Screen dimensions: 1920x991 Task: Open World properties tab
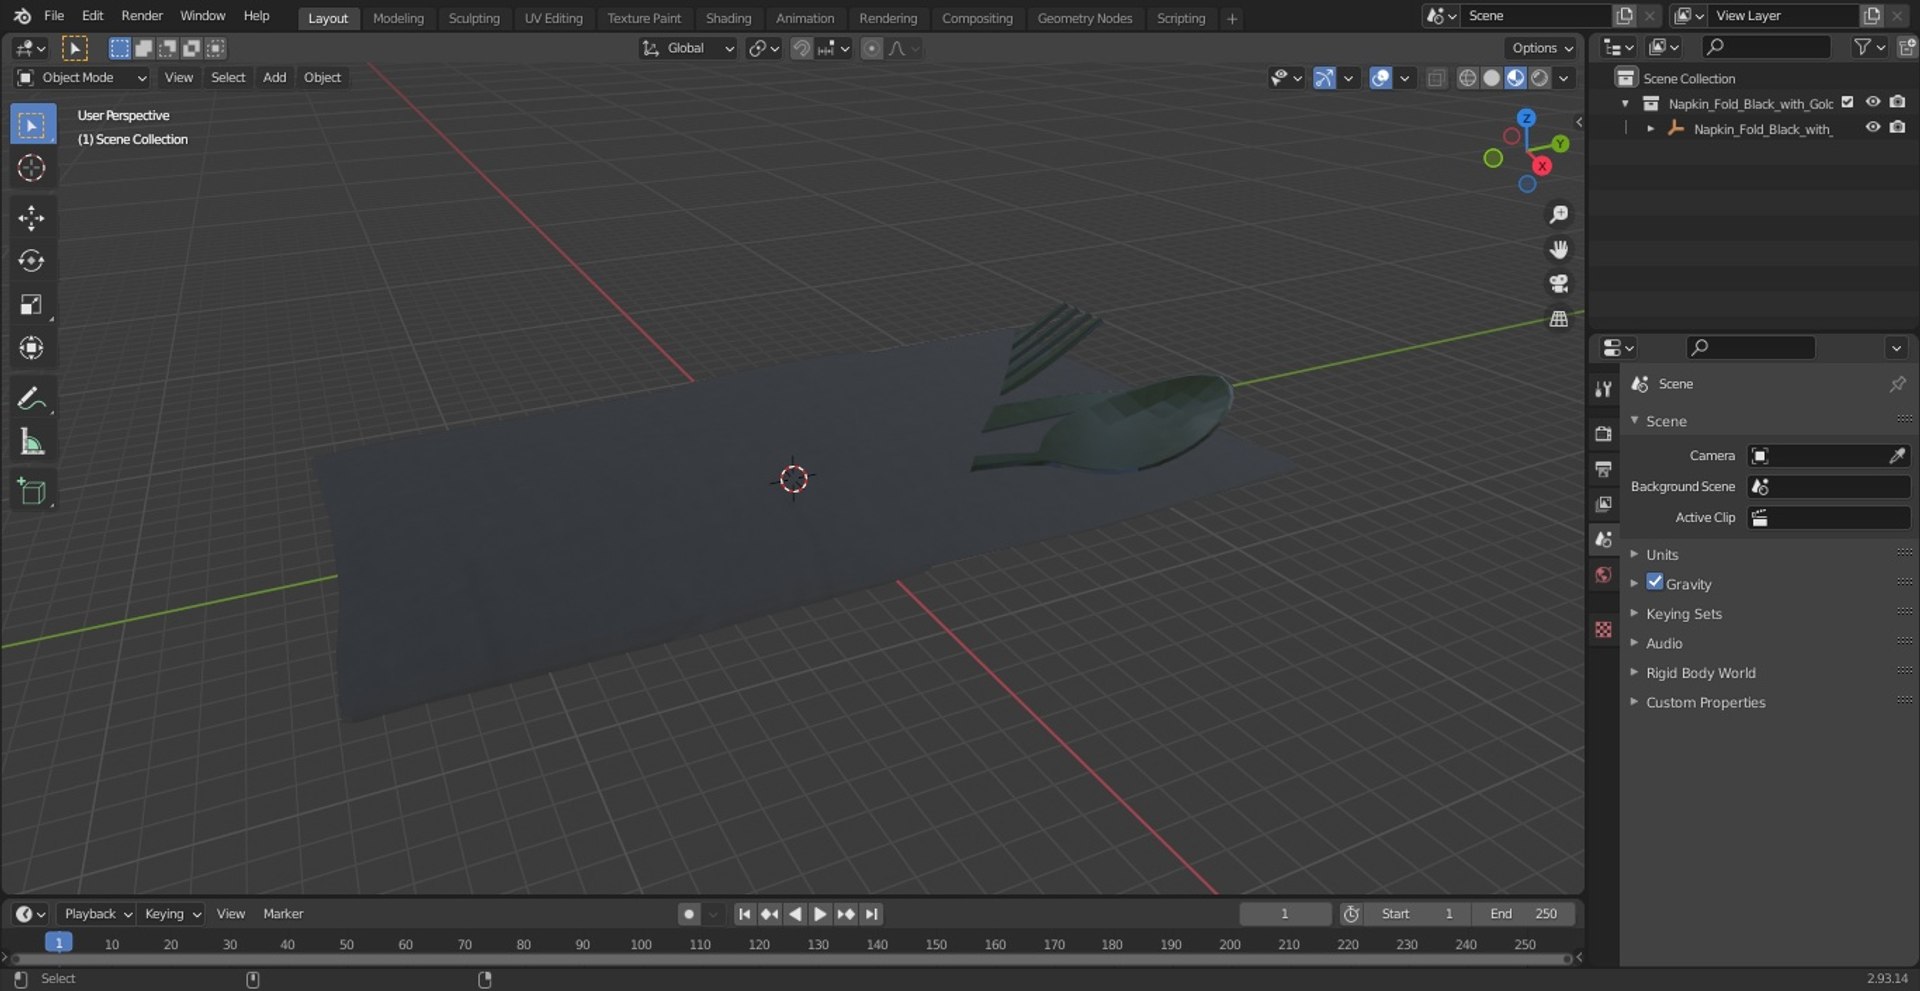(1604, 574)
